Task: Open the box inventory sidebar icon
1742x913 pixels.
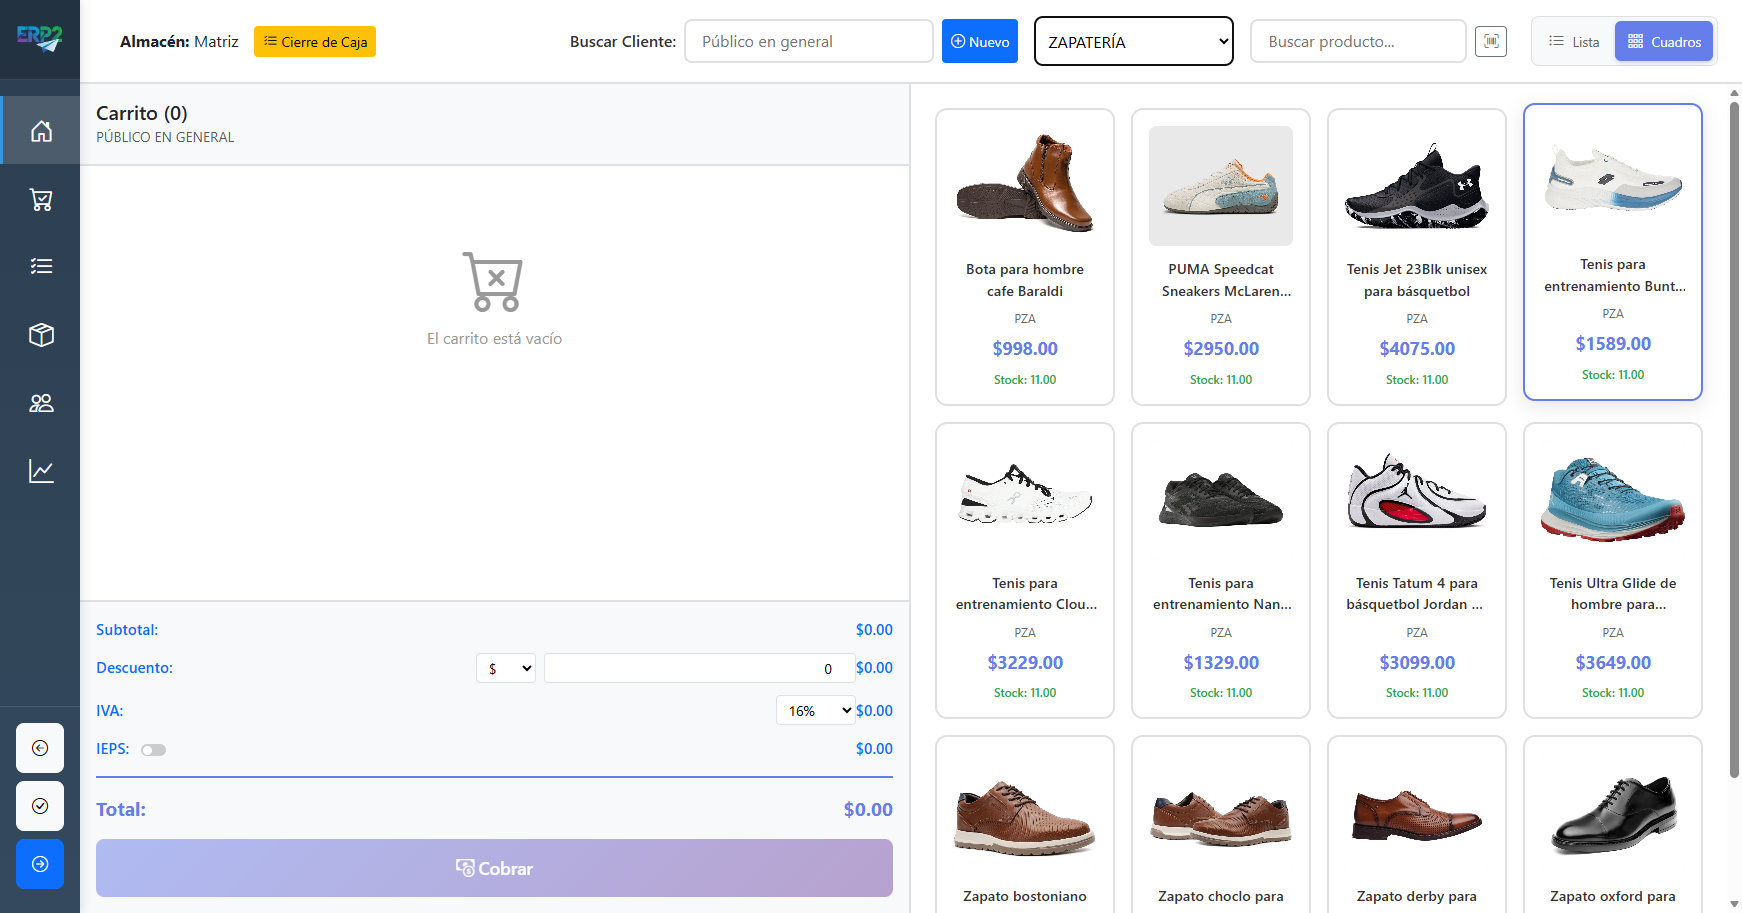Action: click(41, 335)
